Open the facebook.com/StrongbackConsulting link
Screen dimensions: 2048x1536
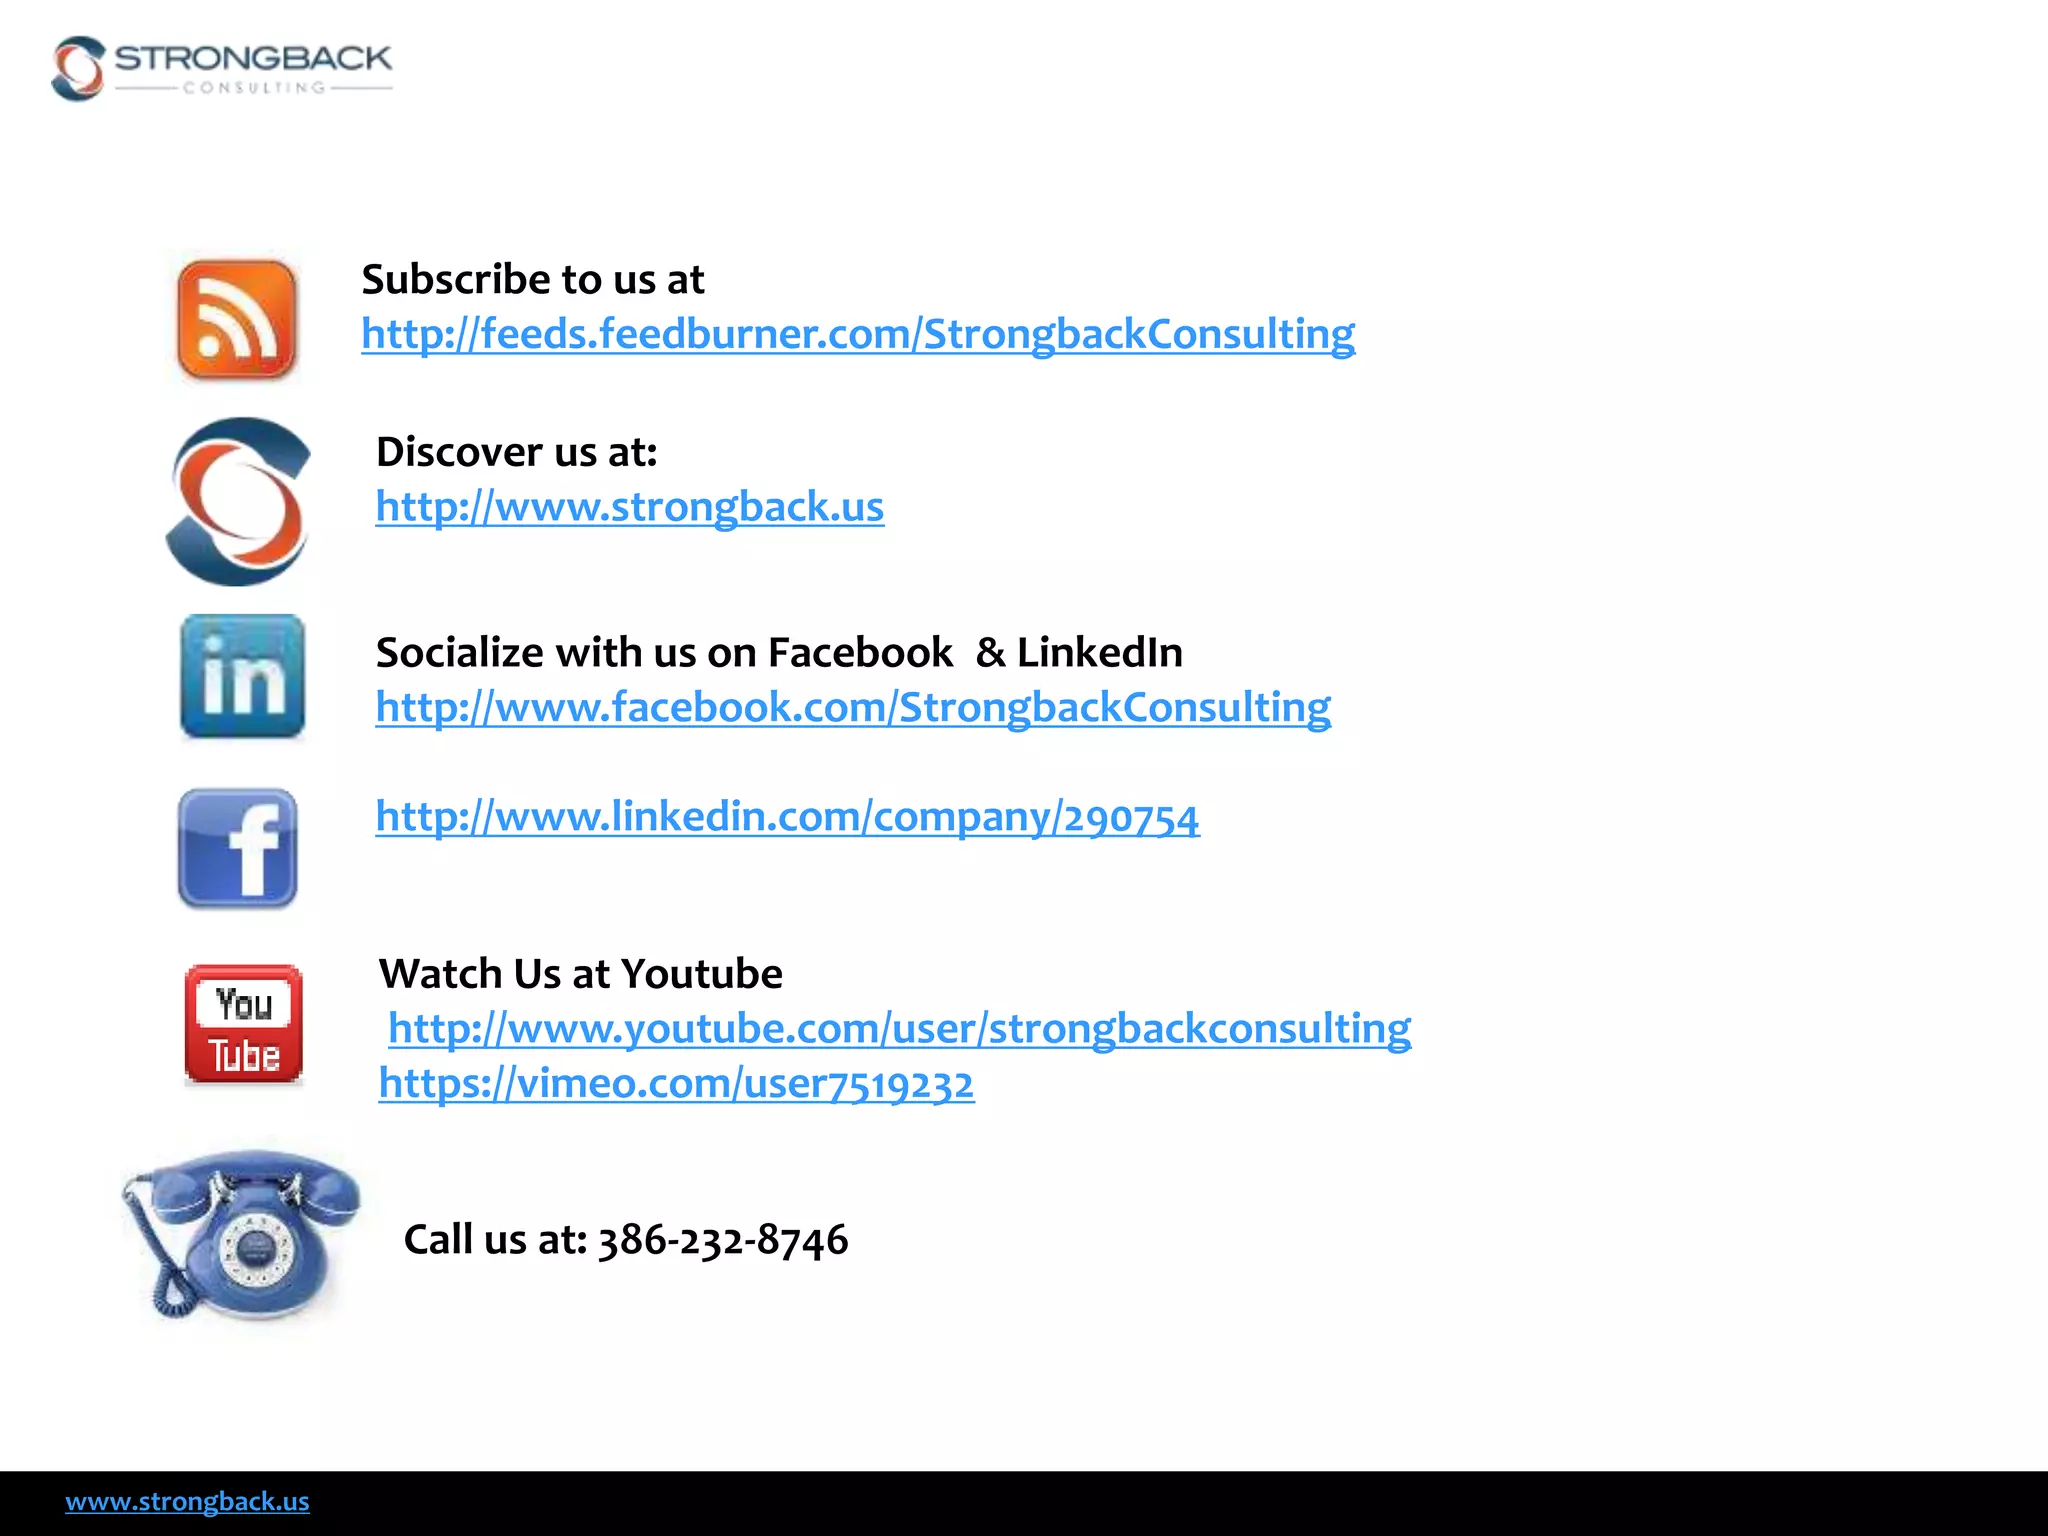tap(853, 707)
